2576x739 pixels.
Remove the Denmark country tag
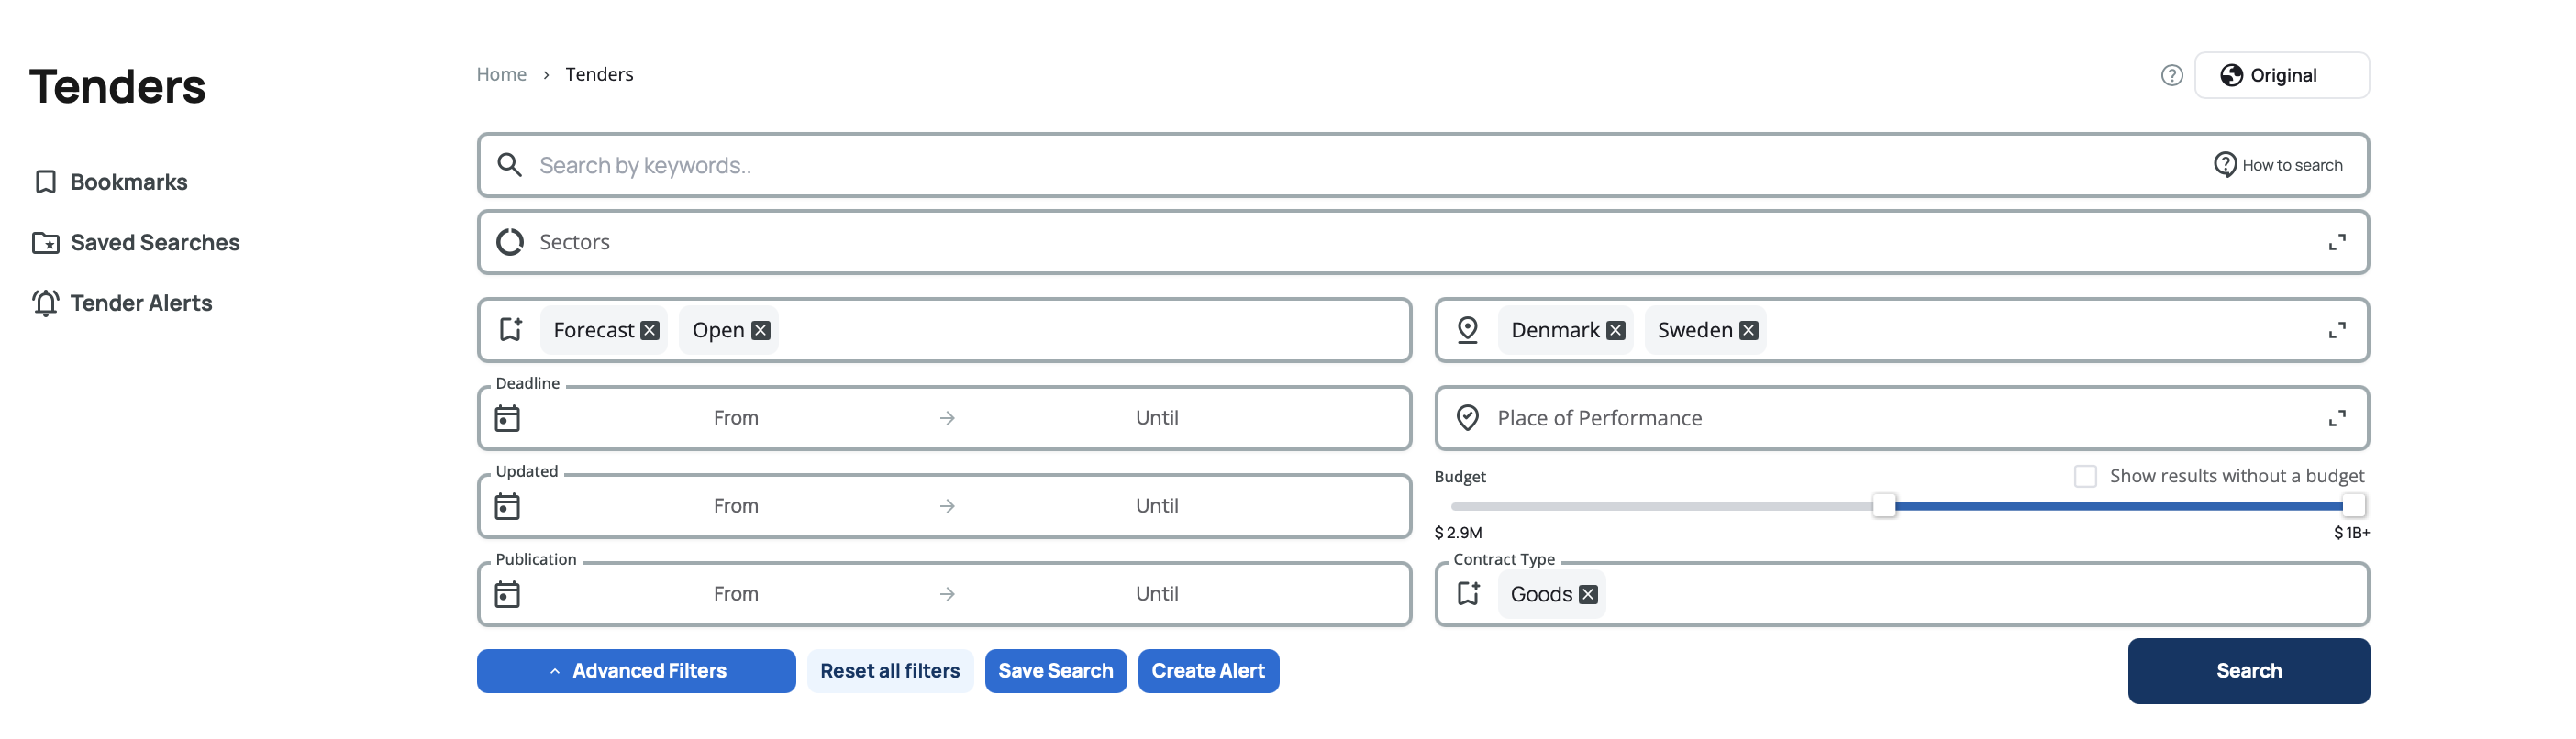(1616, 330)
